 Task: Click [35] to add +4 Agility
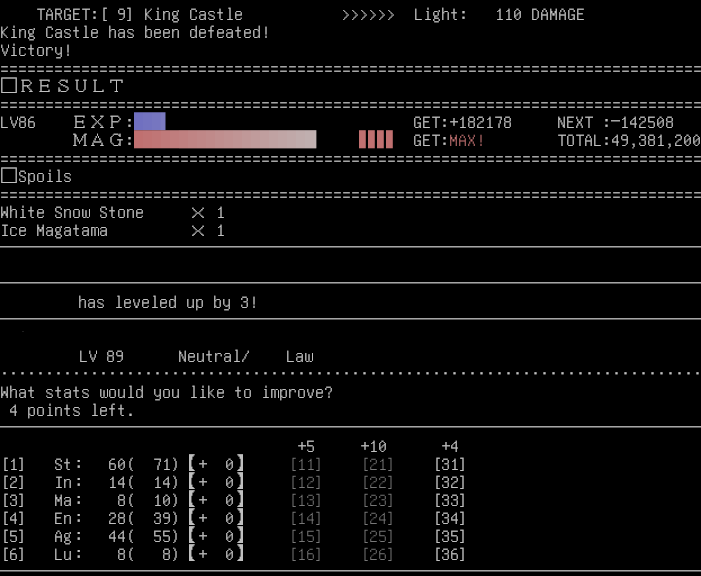[450, 536]
